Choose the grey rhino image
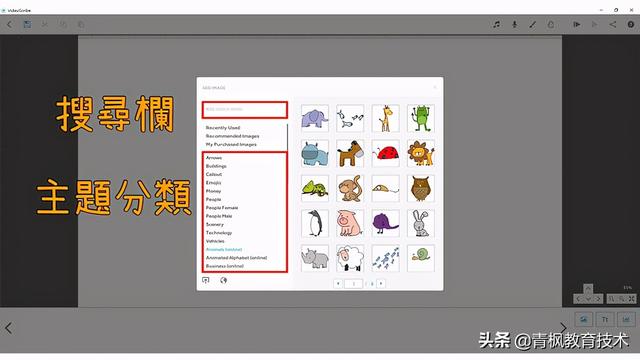Image resolution: width=640 pixels, height=360 pixels. (315, 258)
